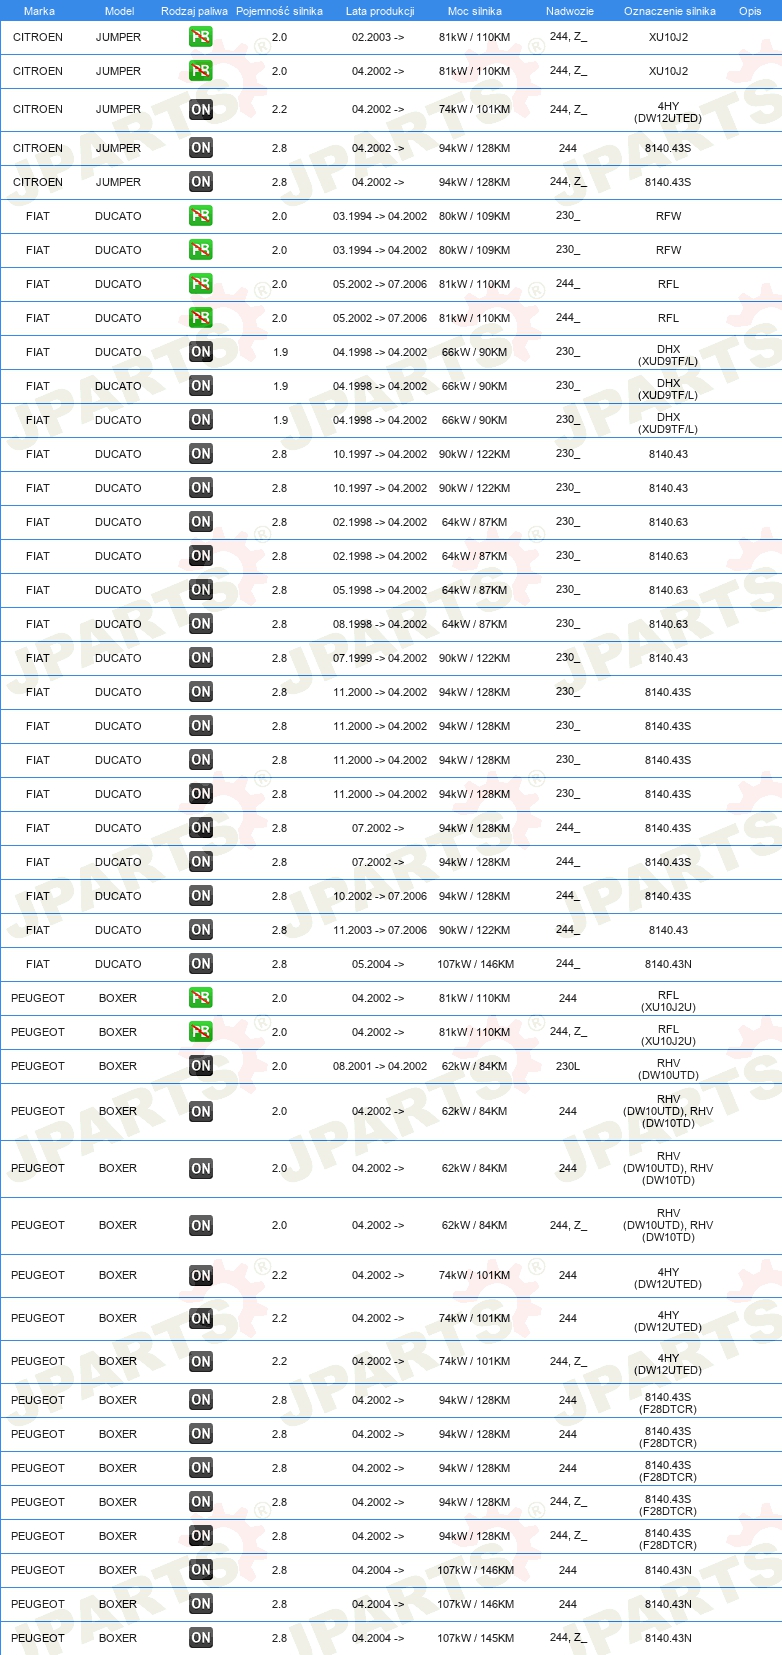Screen dimensions: 782x1655
Task: Click ON icon in Peugeot 107kW / 145KM row
Action: pos(201,1638)
